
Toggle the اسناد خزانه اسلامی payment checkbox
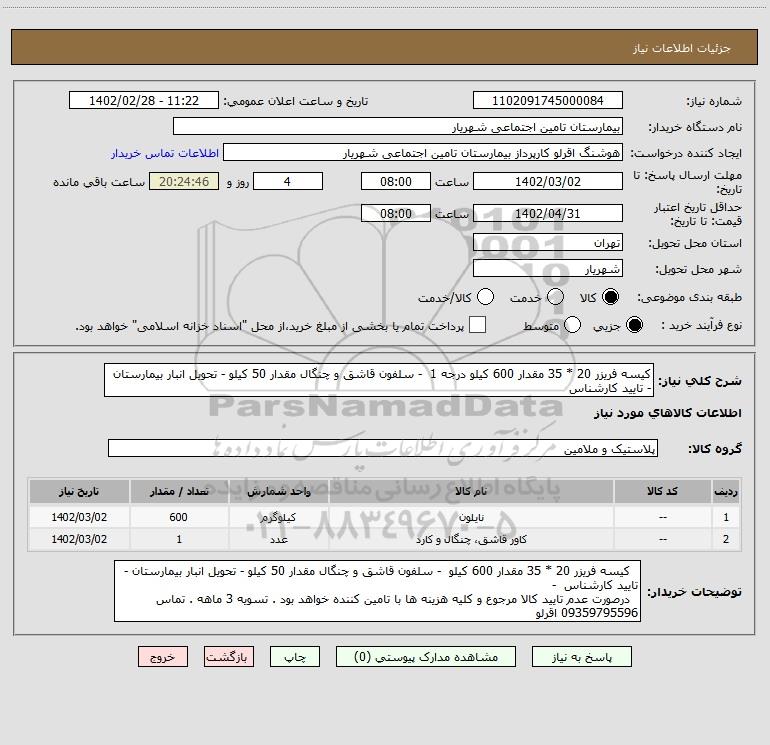[477, 325]
